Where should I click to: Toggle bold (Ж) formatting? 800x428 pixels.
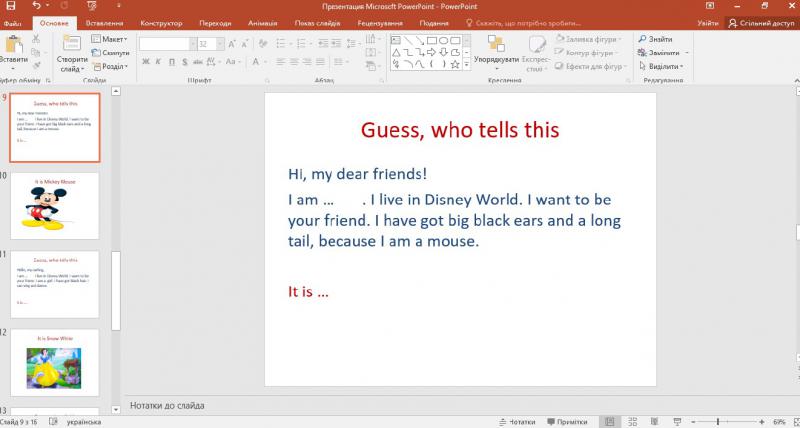pyautogui.click(x=145, y=62)
